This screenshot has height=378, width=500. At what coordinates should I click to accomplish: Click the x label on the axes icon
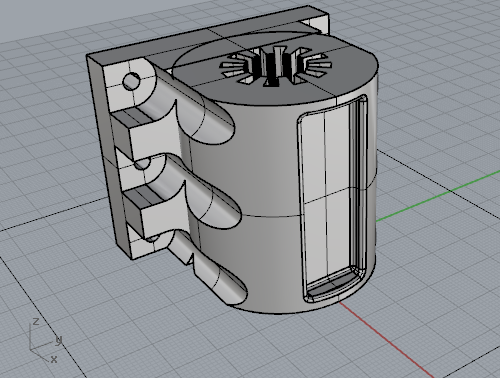coord(54,359)
